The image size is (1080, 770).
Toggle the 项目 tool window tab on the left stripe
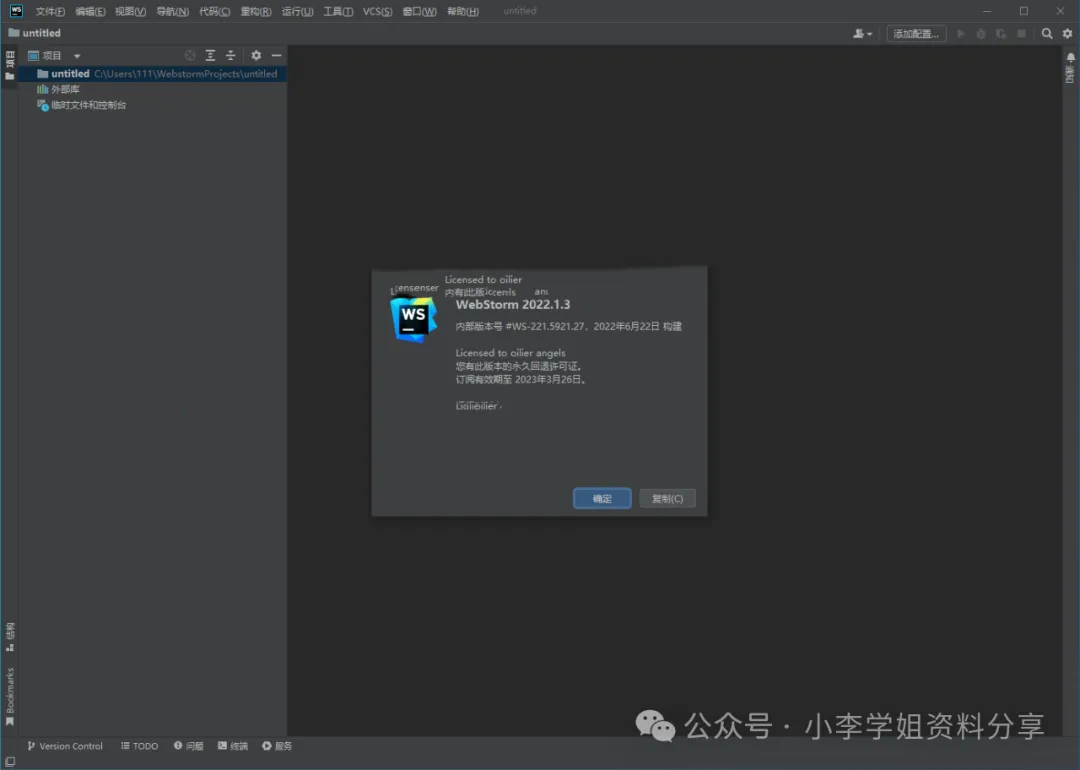click(10, 65)
